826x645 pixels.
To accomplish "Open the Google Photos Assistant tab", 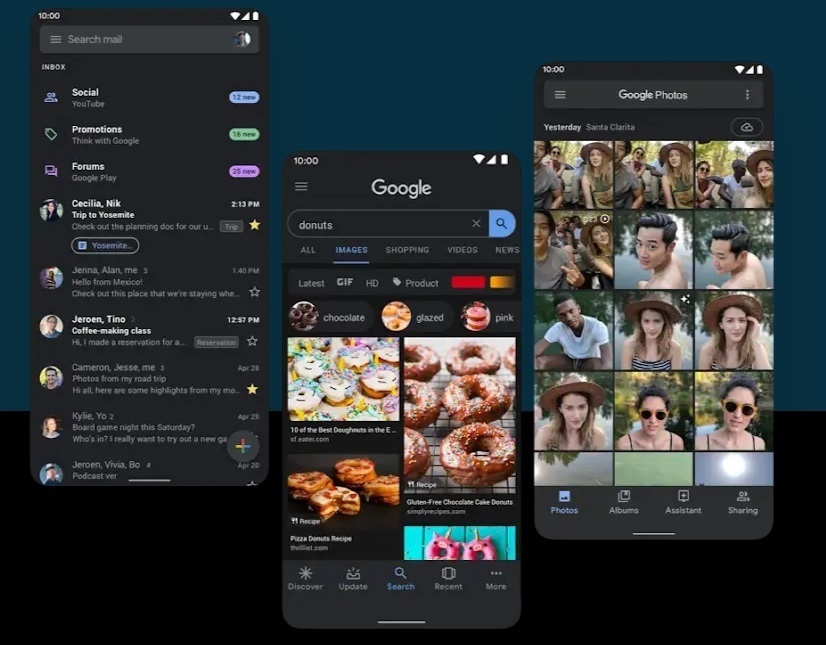I will 683,502.
